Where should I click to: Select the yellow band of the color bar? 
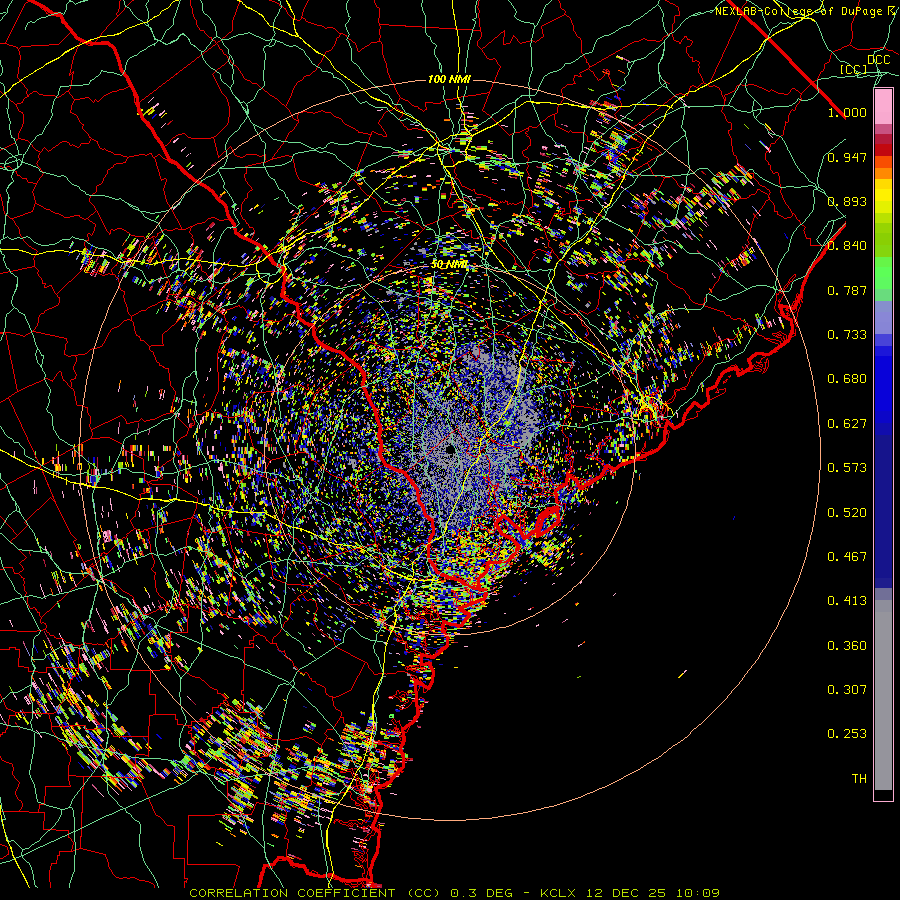(x=883, y=196)
